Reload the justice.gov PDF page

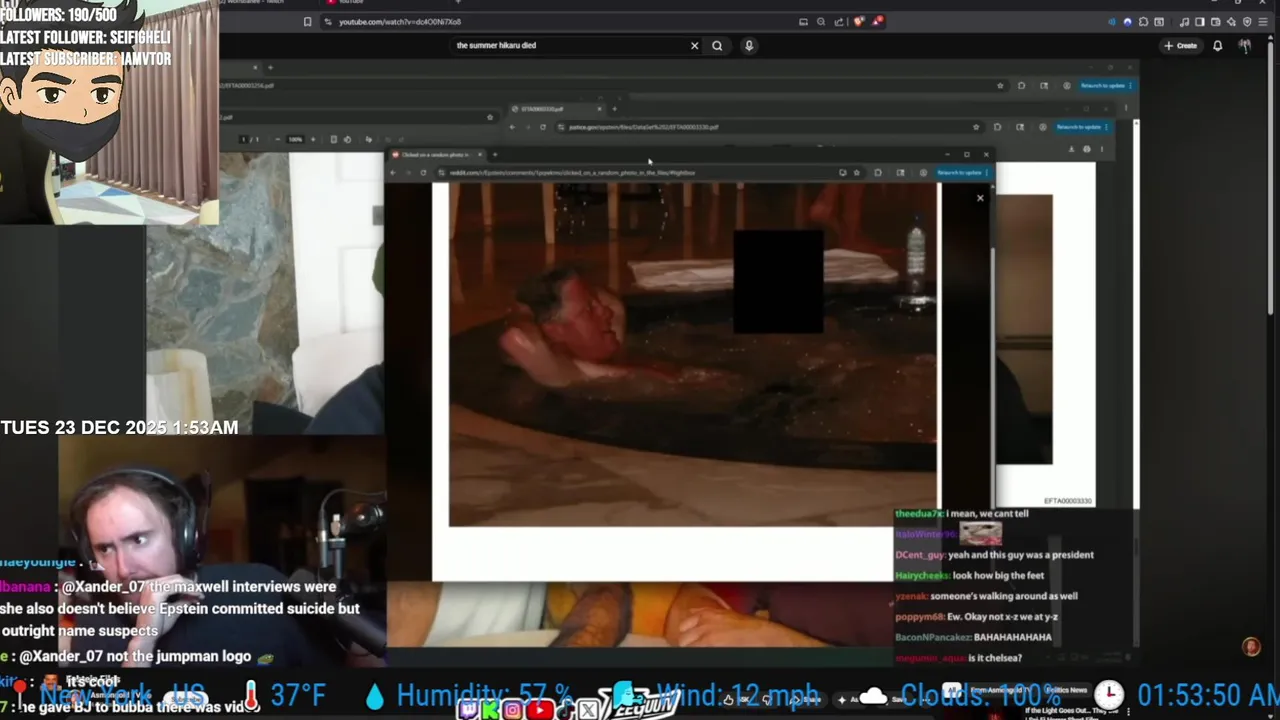543,127
